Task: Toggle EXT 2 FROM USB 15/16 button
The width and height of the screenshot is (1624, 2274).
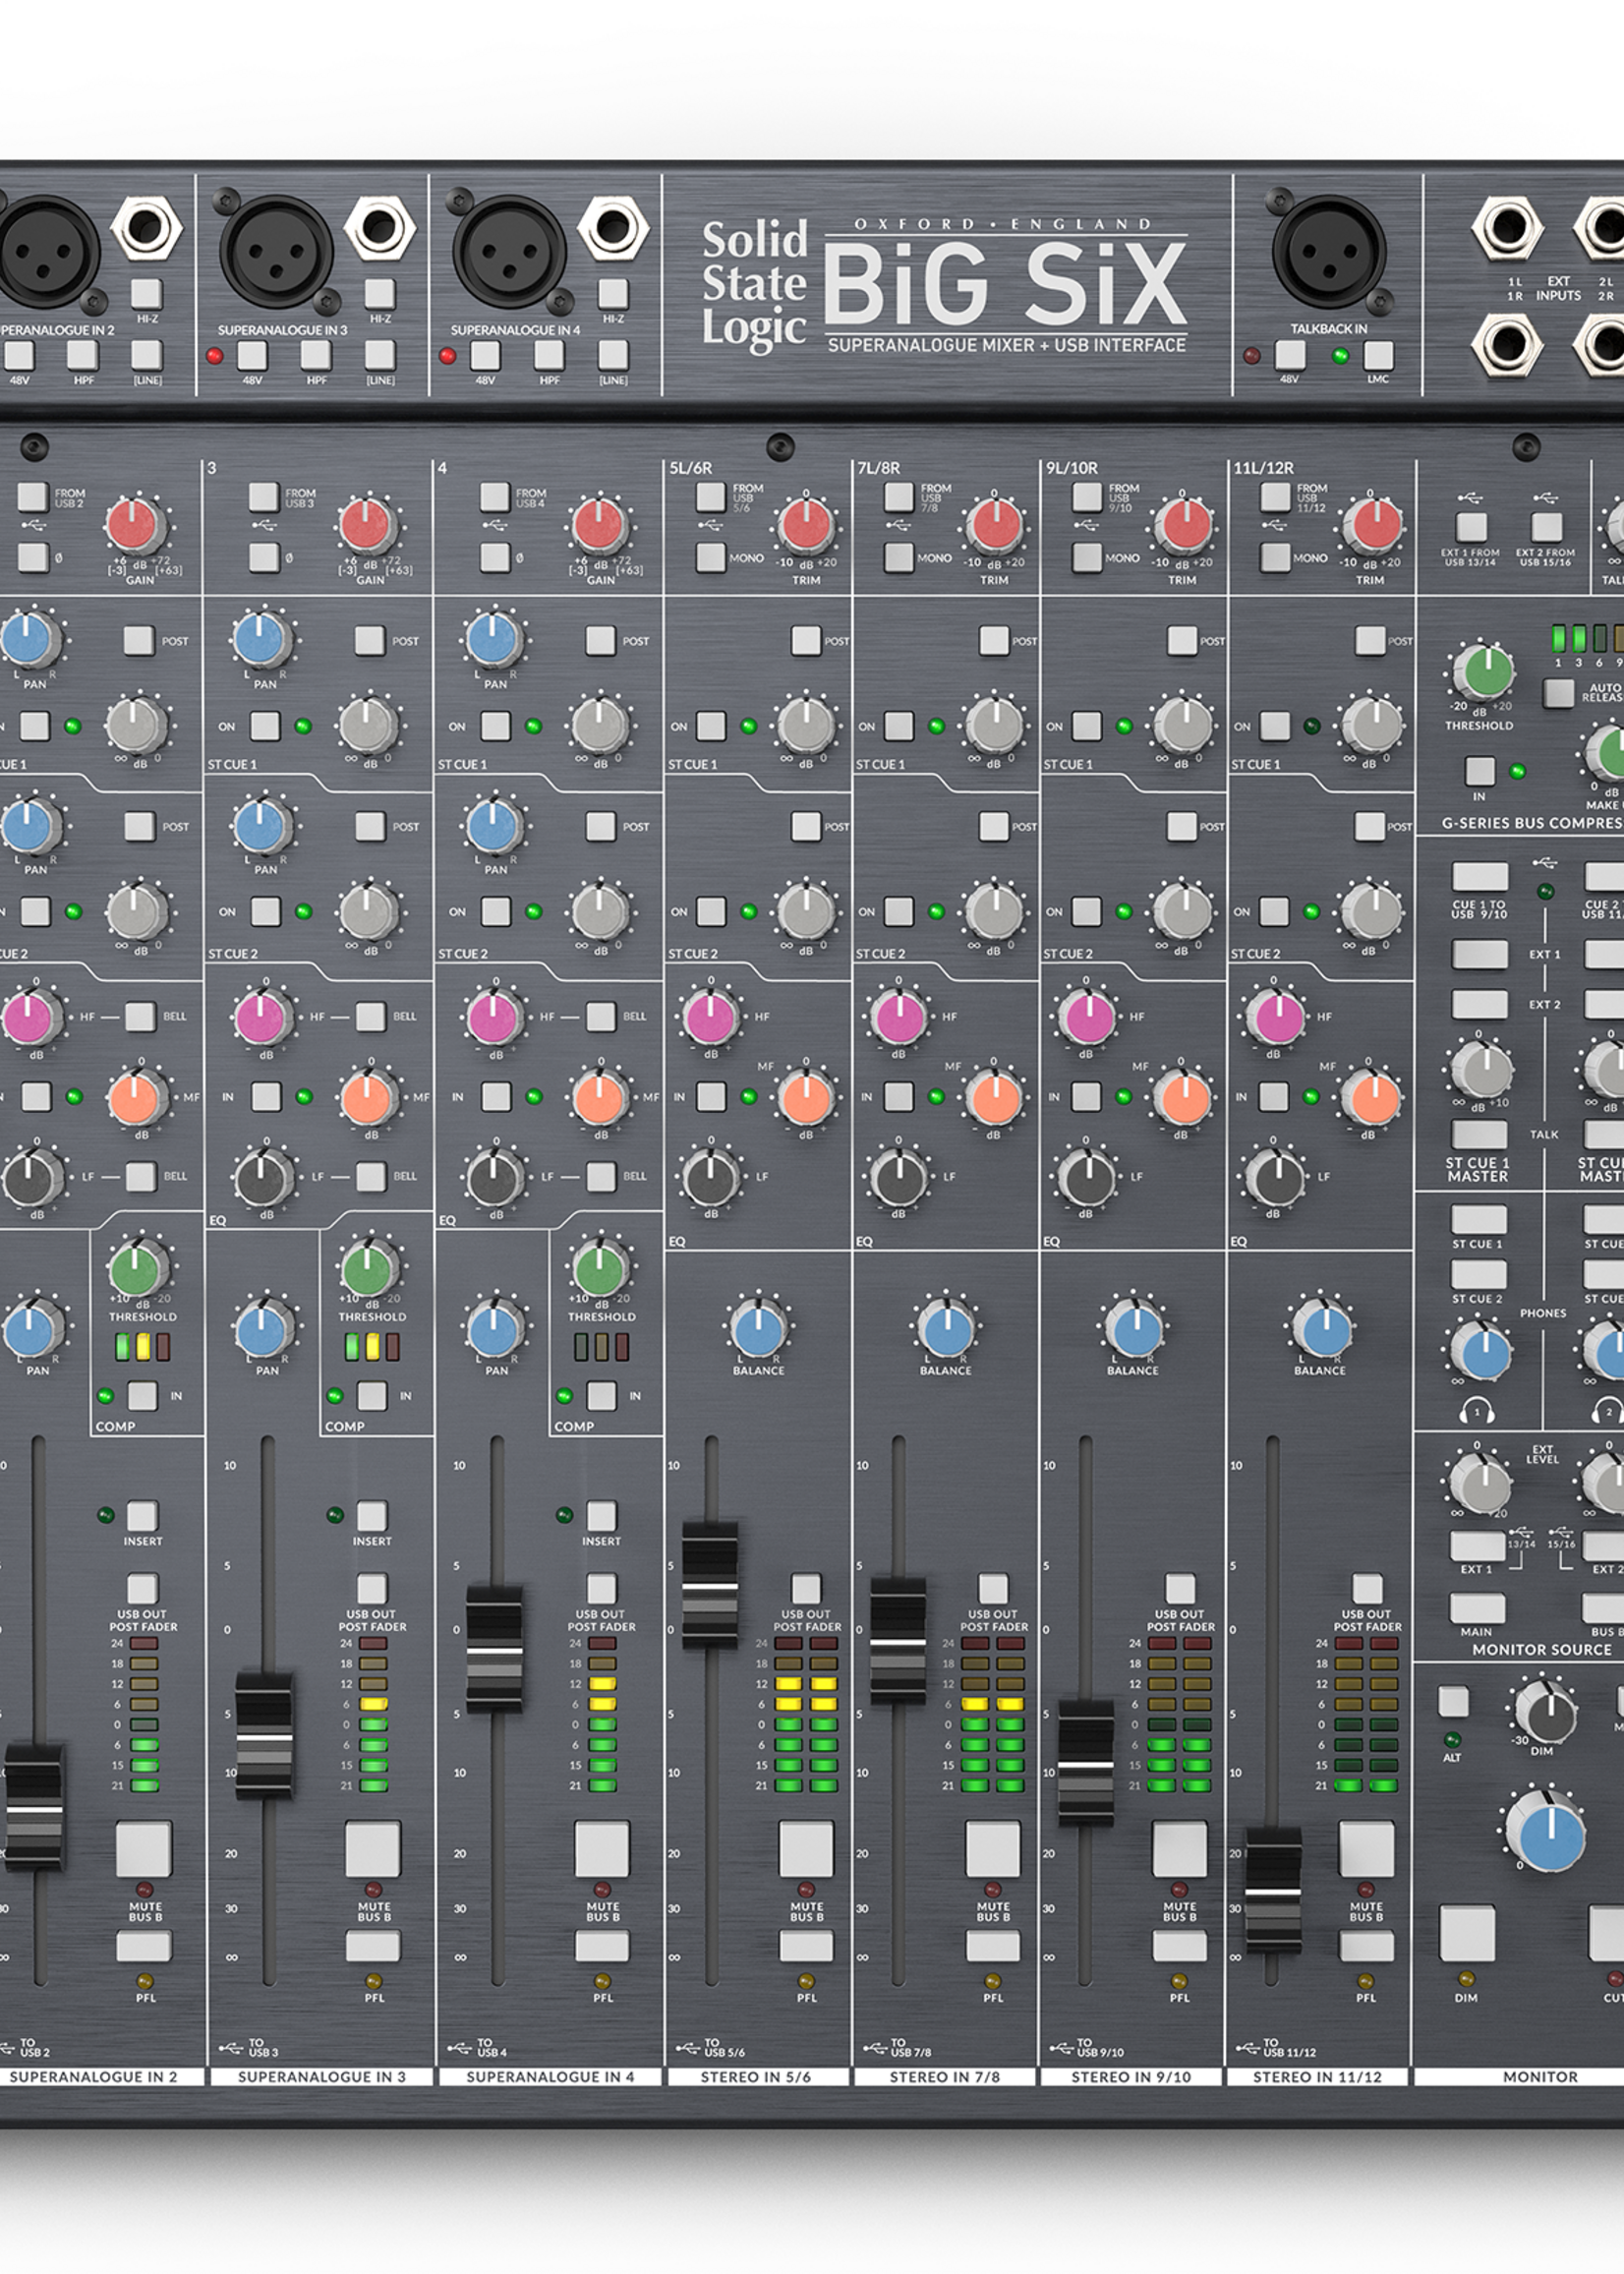Action: click(x=1546, y=526)
